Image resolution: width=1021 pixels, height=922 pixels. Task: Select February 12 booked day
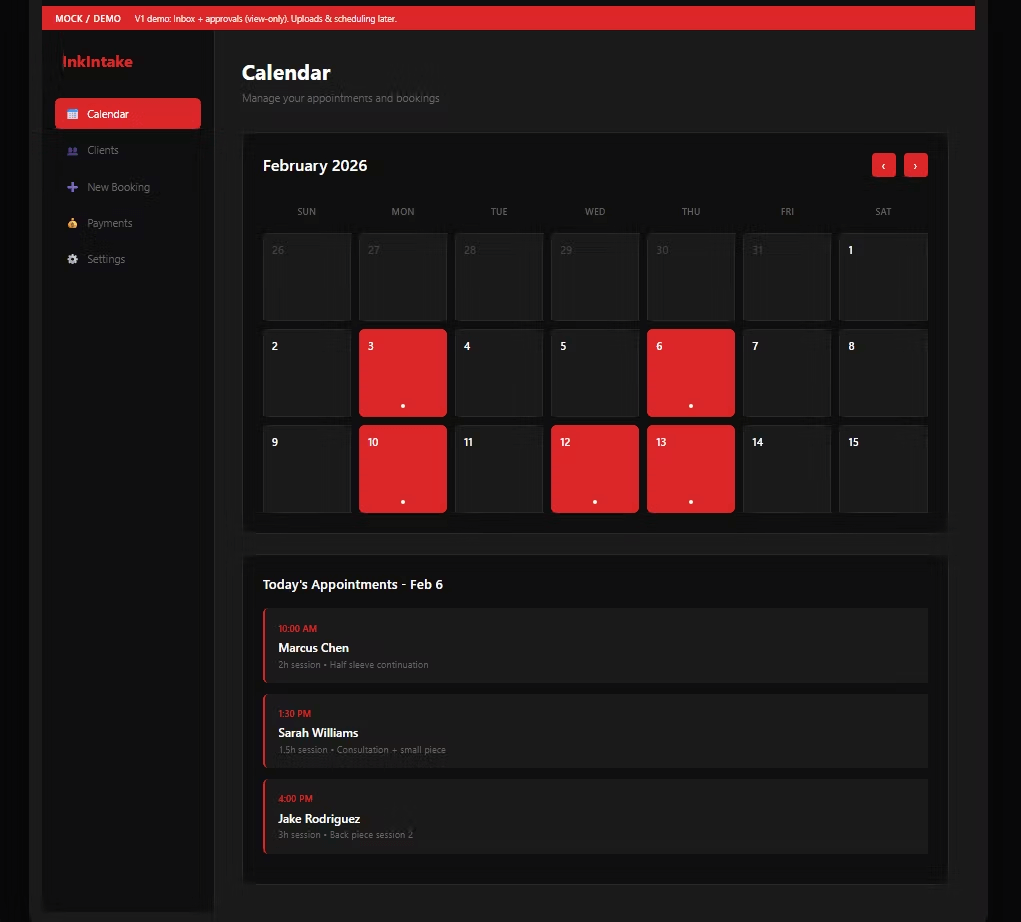(594, 469)
